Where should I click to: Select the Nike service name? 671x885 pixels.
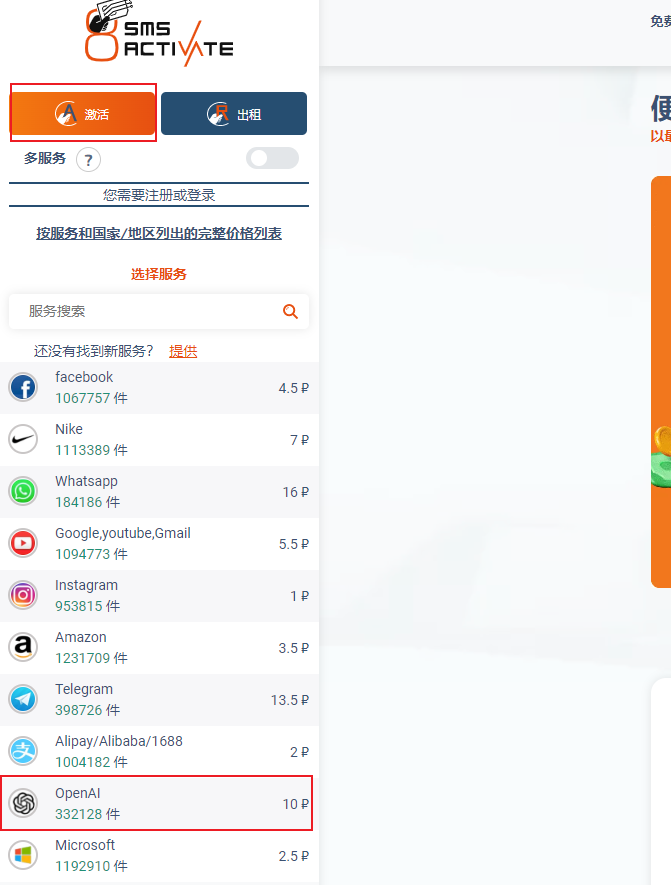click(69, 429)
